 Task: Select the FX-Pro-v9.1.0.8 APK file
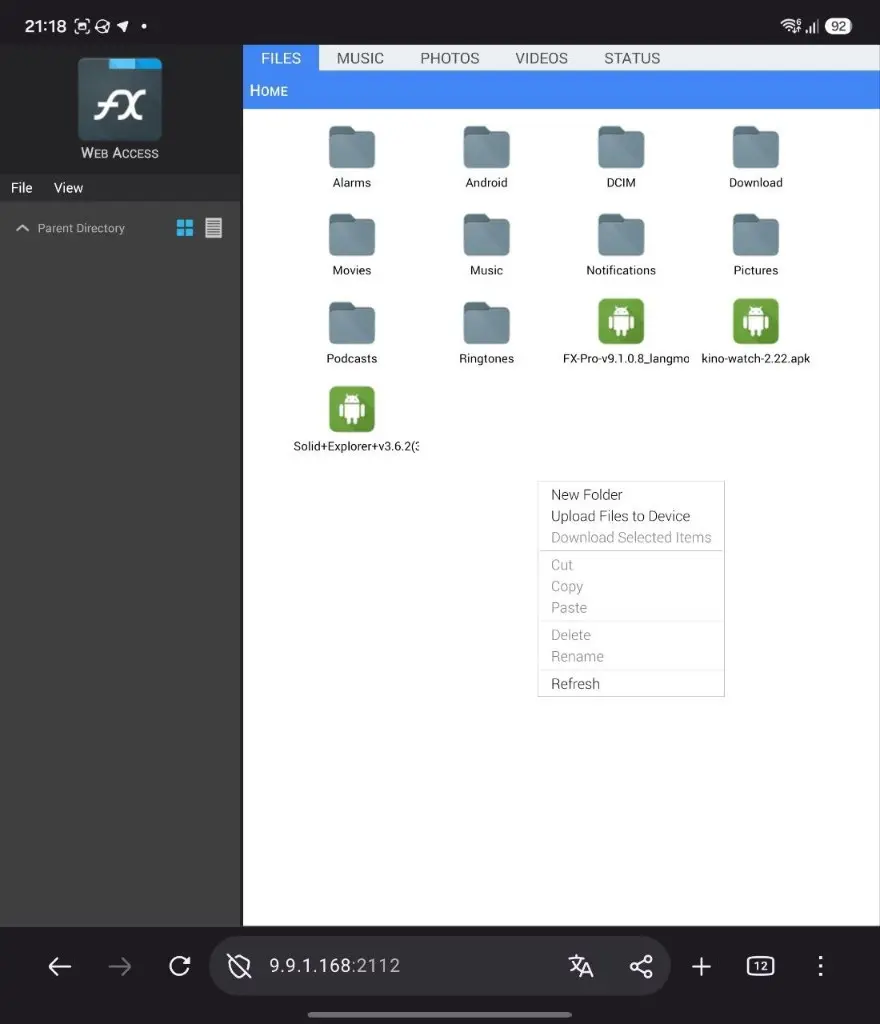pos(625,332)
